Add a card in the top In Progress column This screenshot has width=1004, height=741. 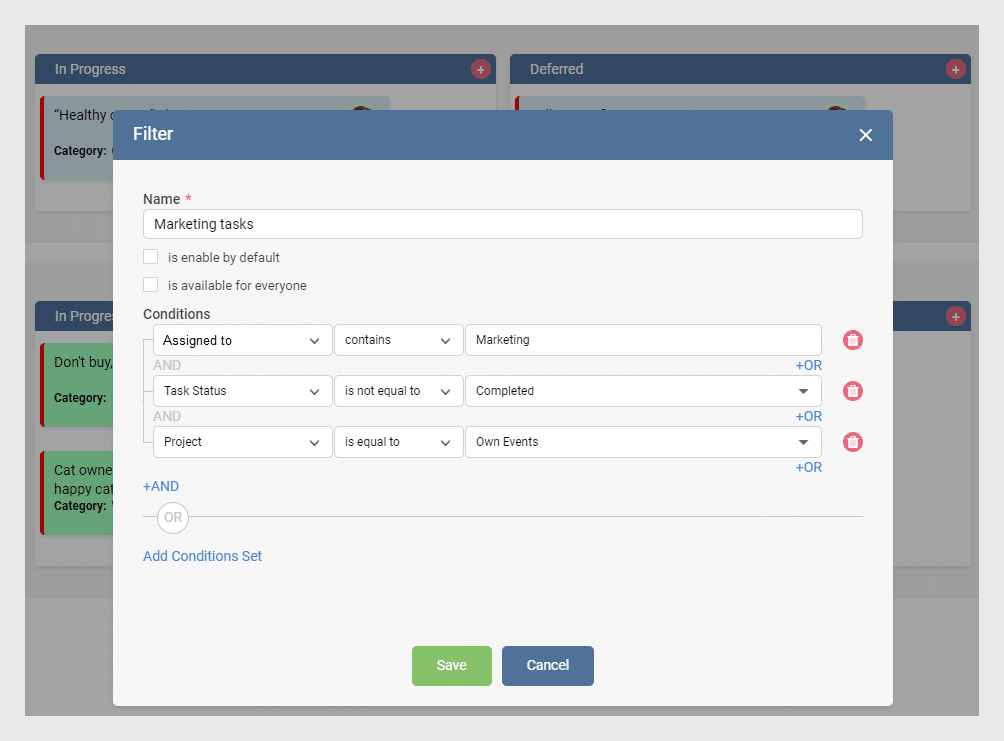[x=480, y=69]
